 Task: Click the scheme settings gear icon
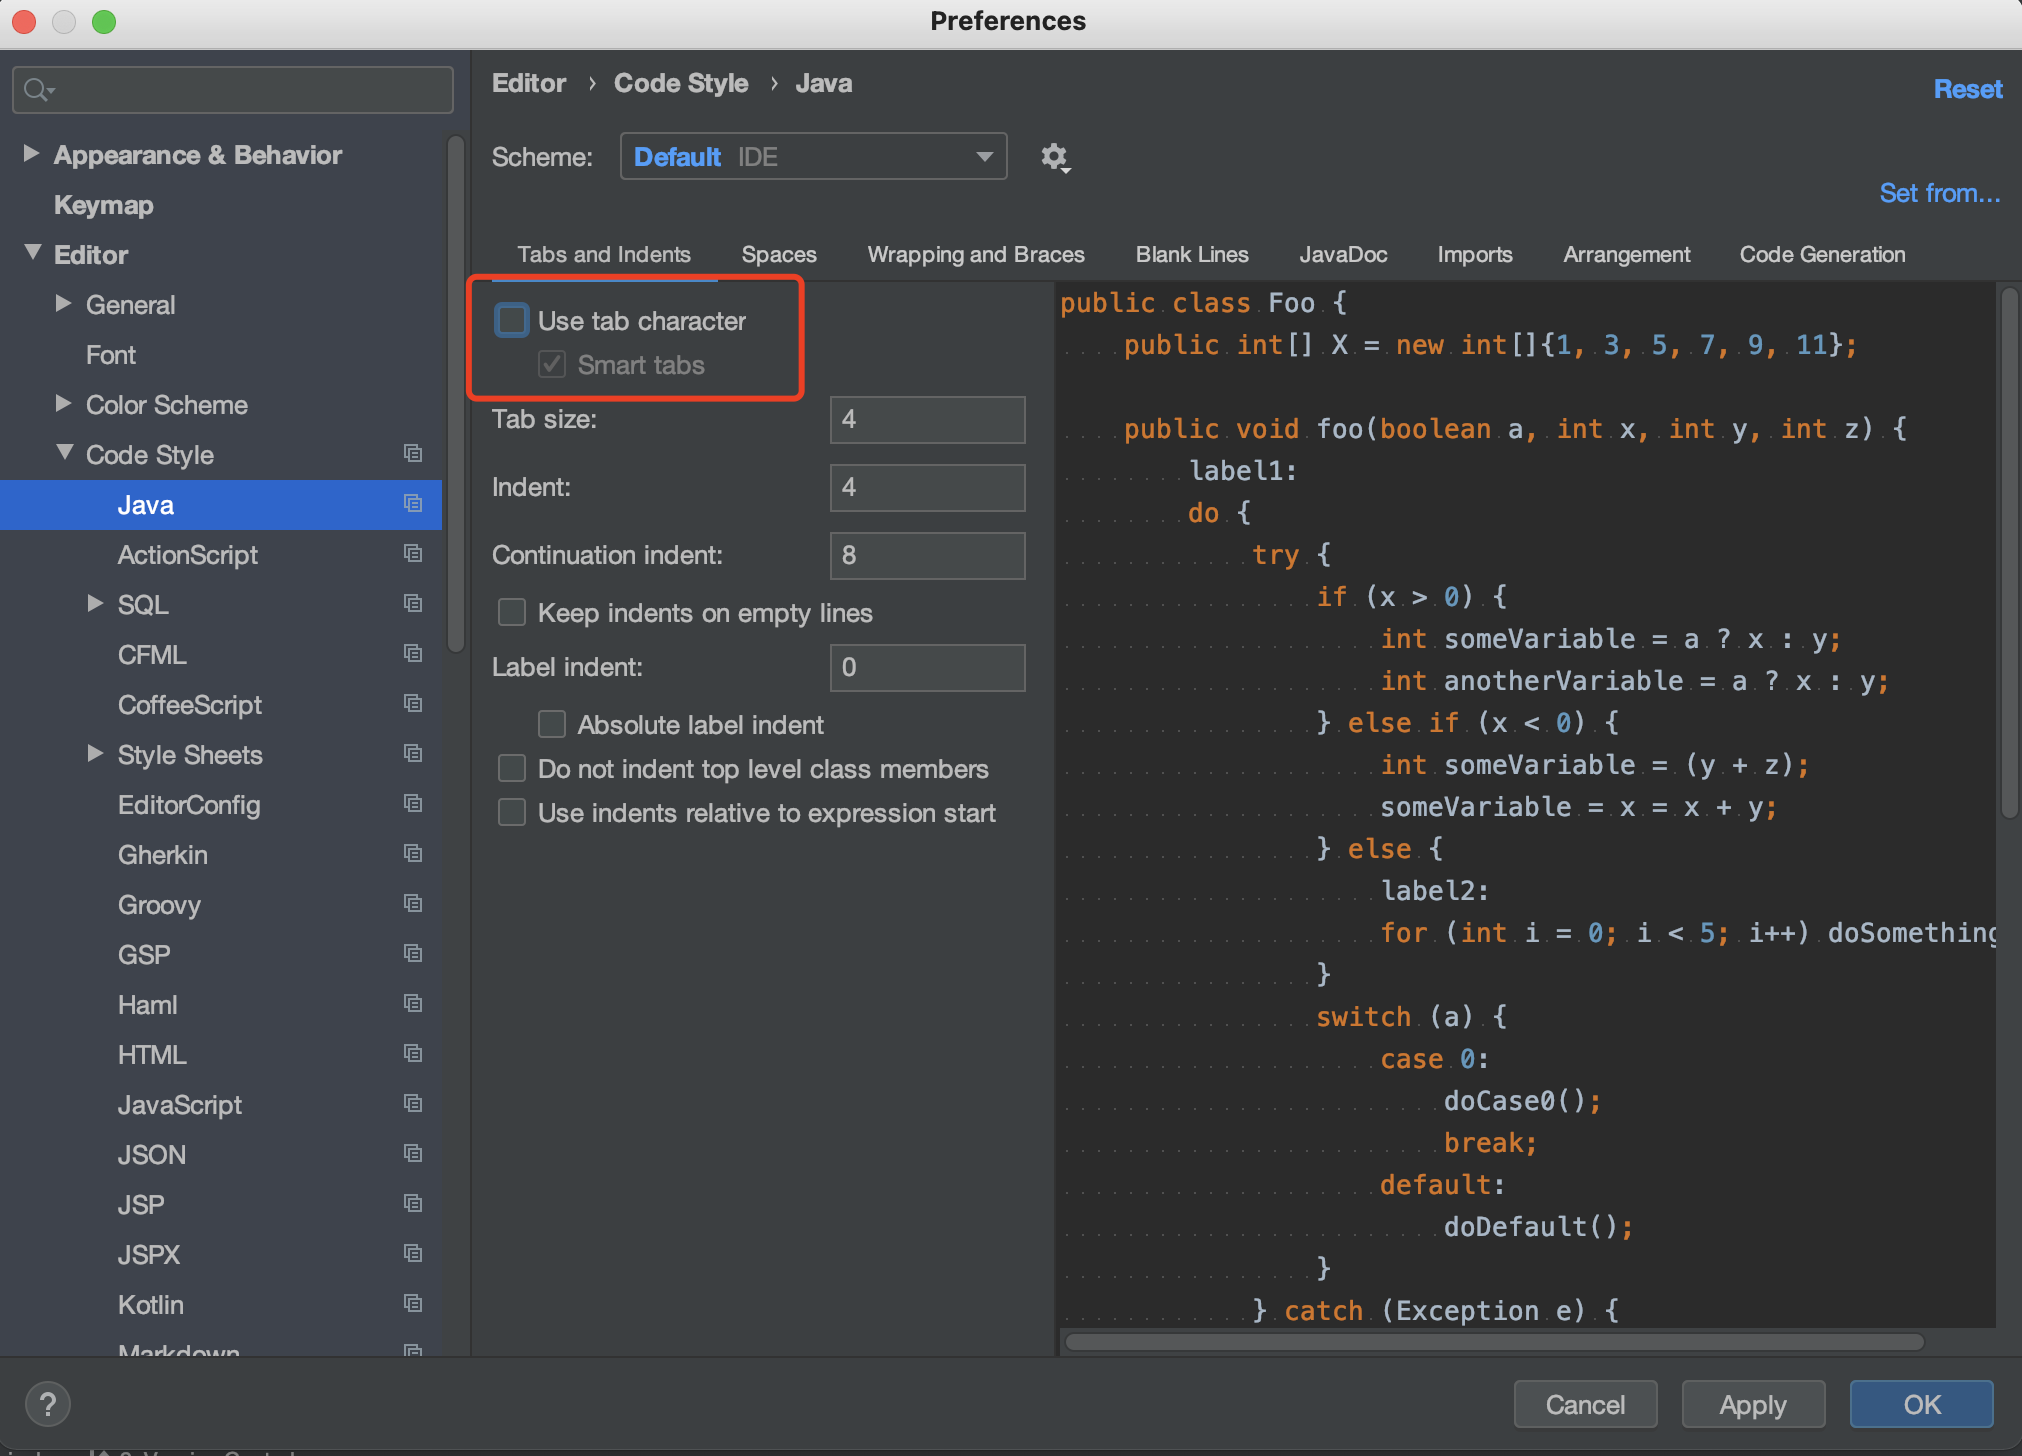point(1054,157)
